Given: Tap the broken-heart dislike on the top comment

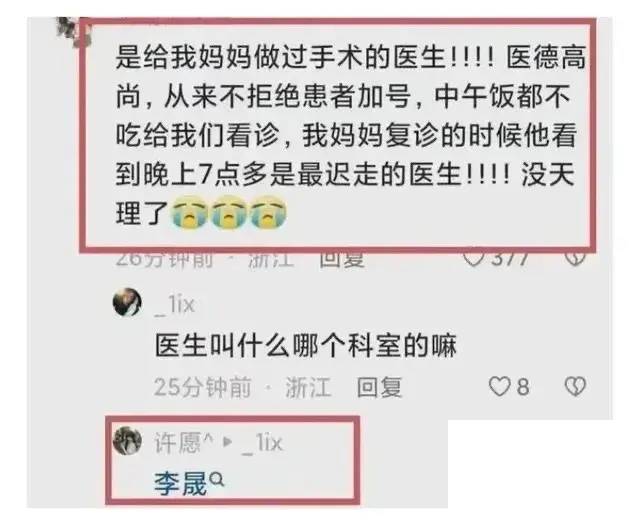Looking at the screenshot, I should click(575, 259).
